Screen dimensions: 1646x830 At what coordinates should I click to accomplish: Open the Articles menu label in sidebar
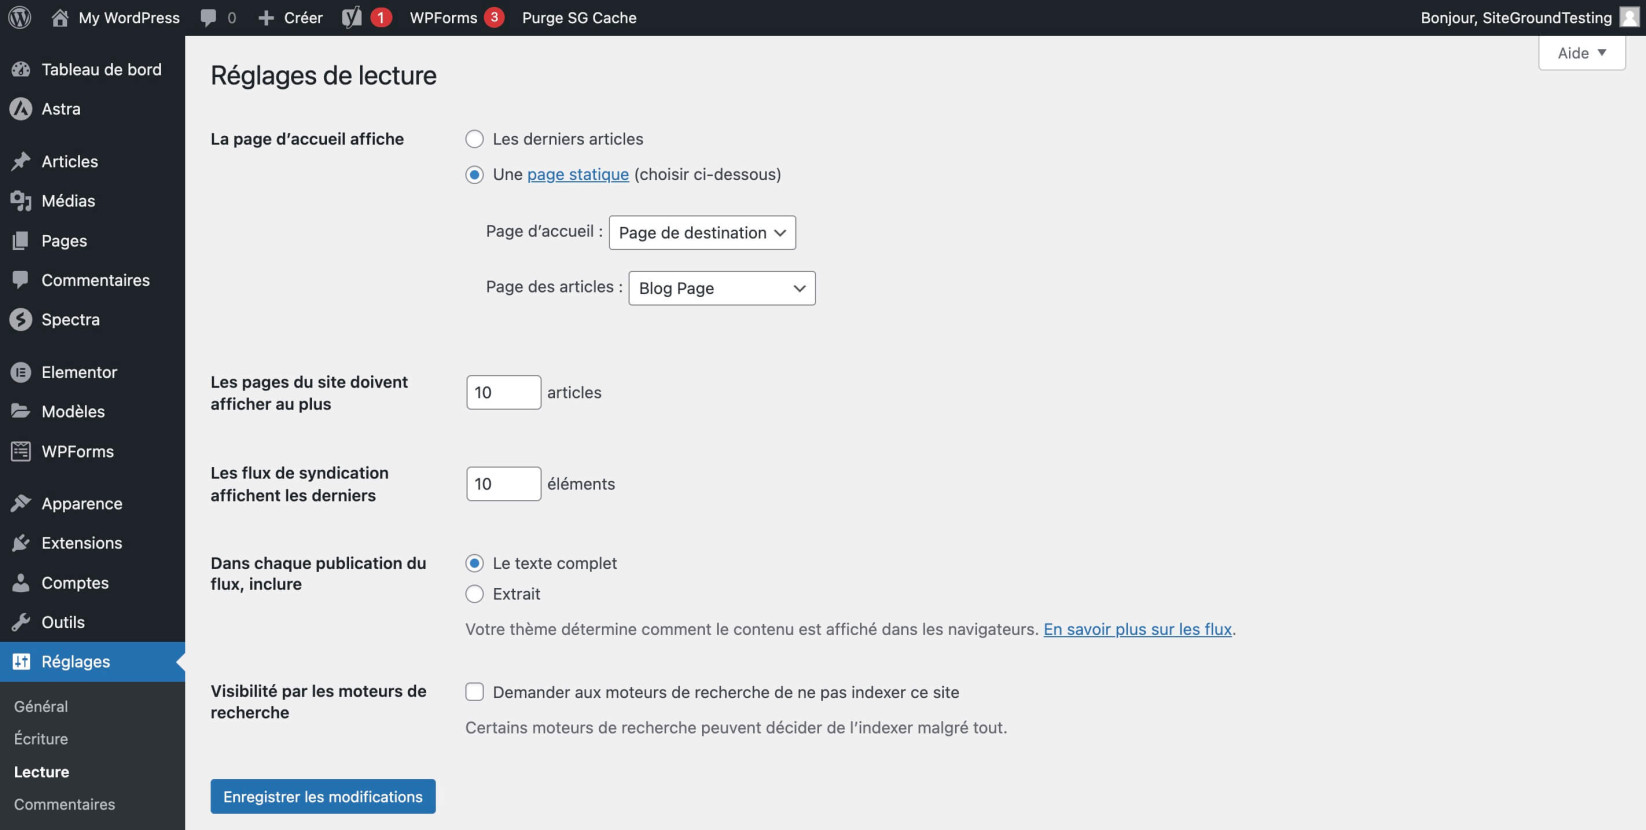(x=70, y=162)
